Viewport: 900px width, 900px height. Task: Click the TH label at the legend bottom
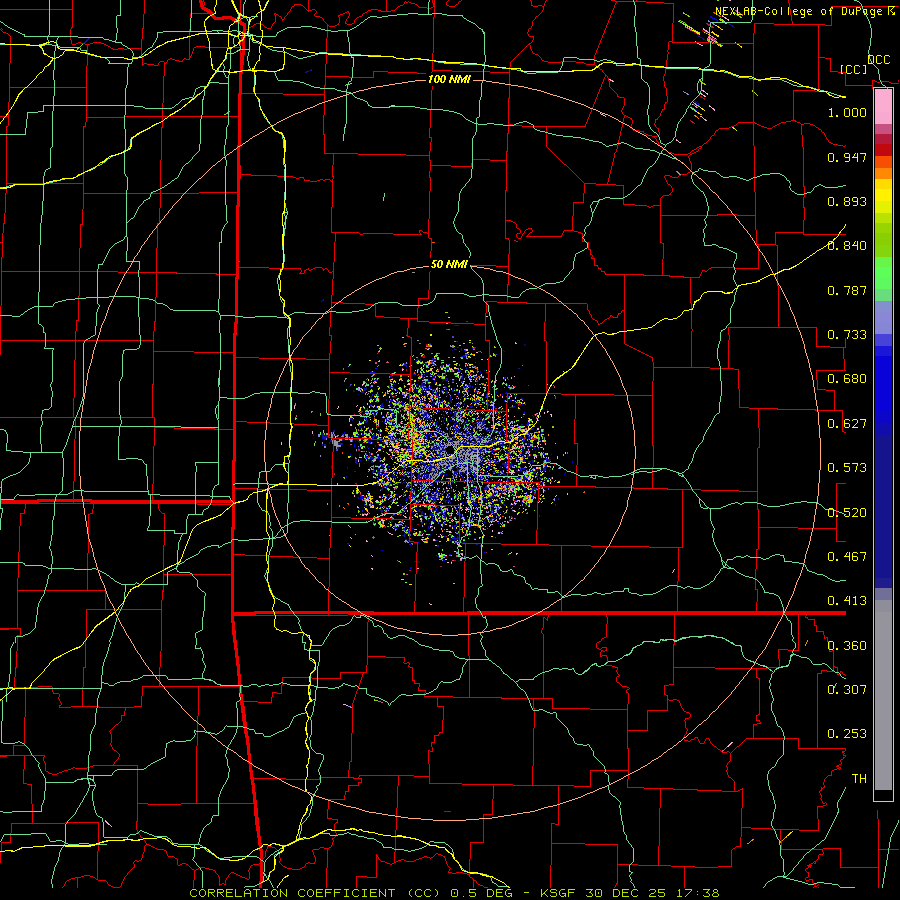pos(859,779)
